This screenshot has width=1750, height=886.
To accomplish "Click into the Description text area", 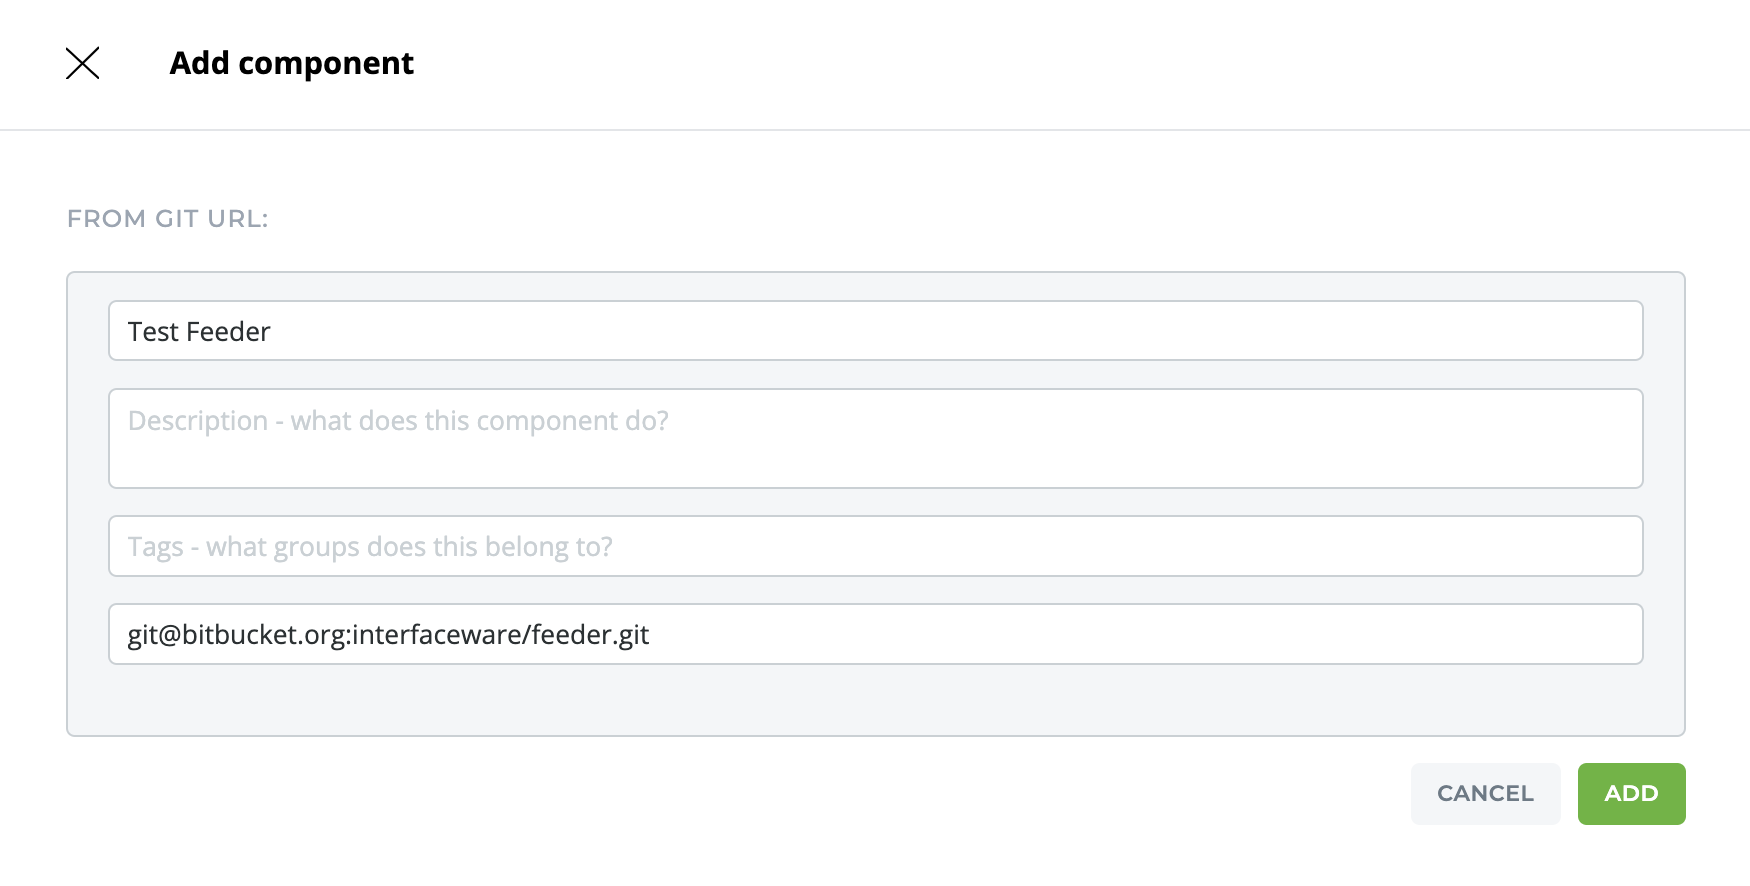I will pyautogui.click(x=875, y=439).
